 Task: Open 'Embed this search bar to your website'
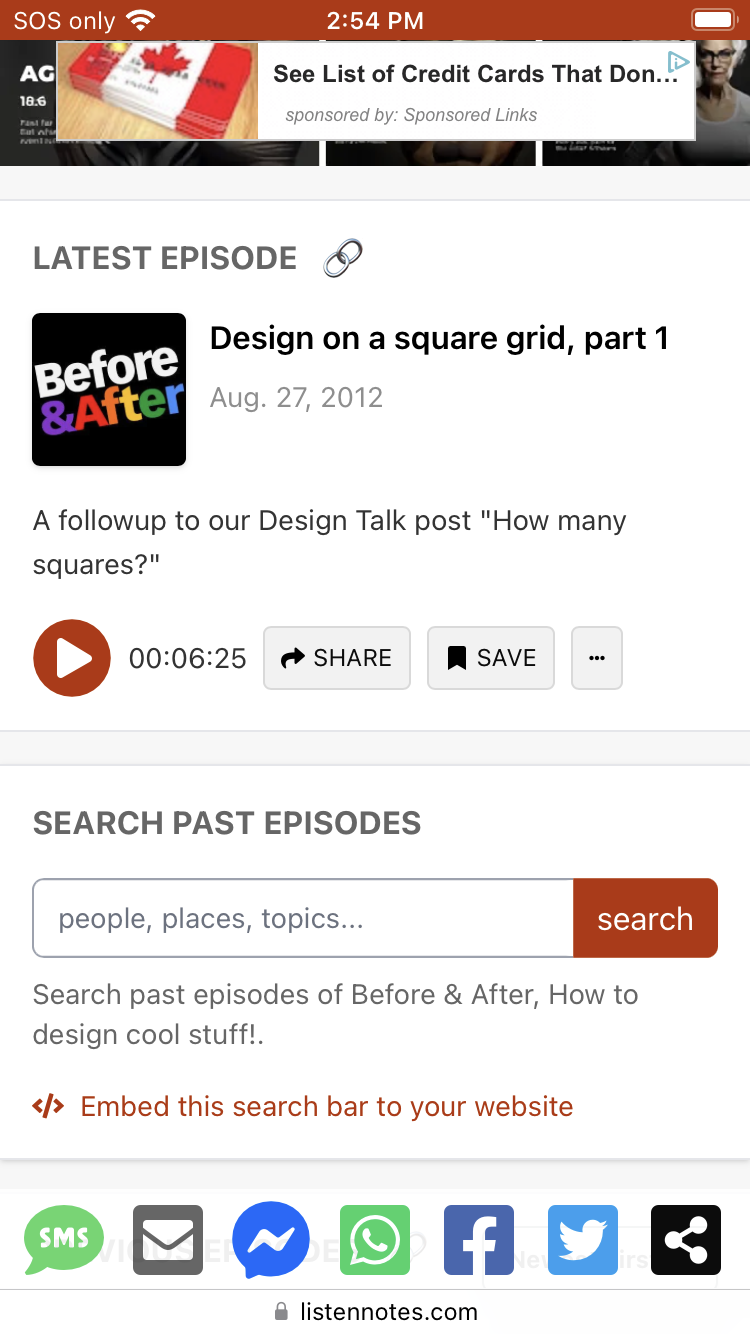326,1106
